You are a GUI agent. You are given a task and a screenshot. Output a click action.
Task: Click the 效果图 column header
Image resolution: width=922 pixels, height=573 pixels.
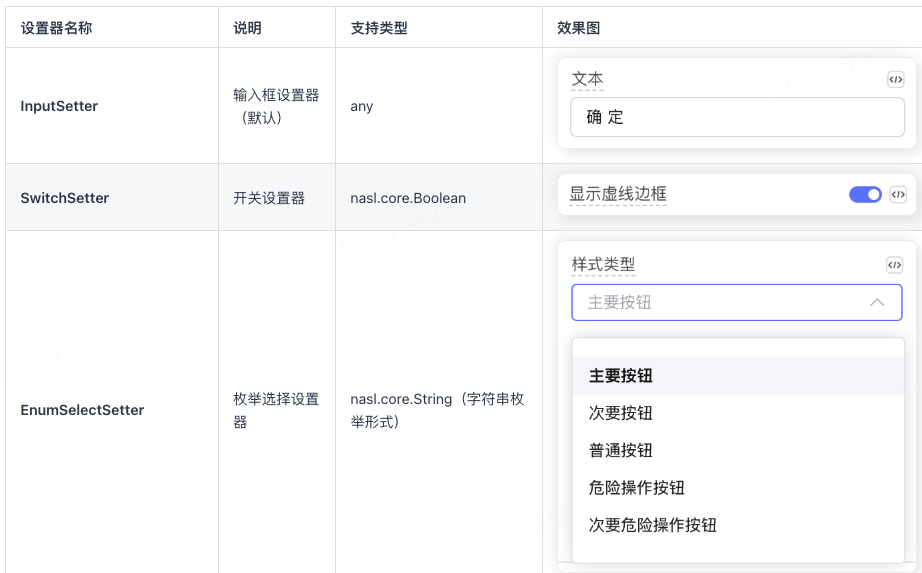point(578,28)
